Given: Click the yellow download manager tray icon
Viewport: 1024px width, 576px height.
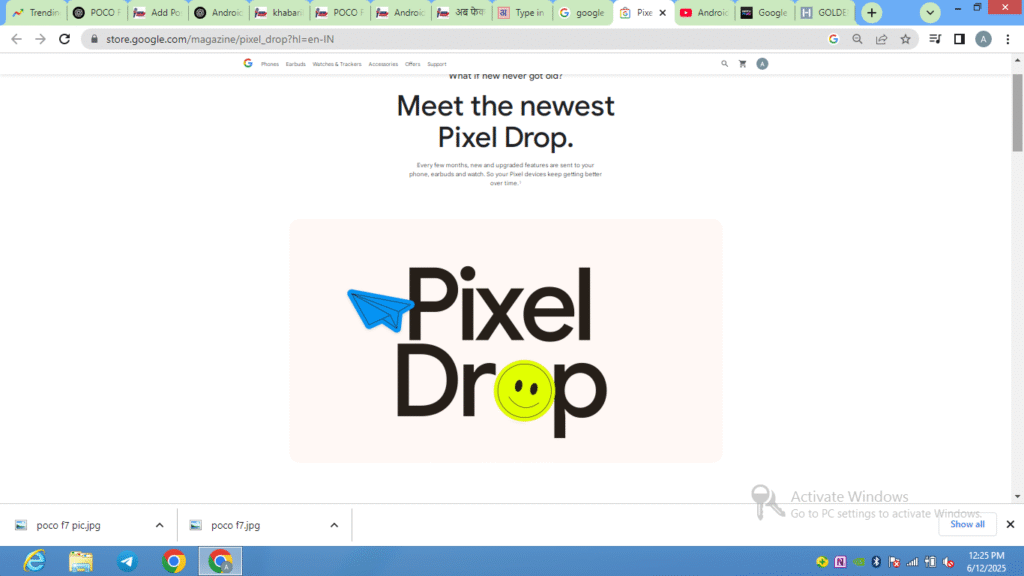Looking at the screenshot, I should [822, 562].
